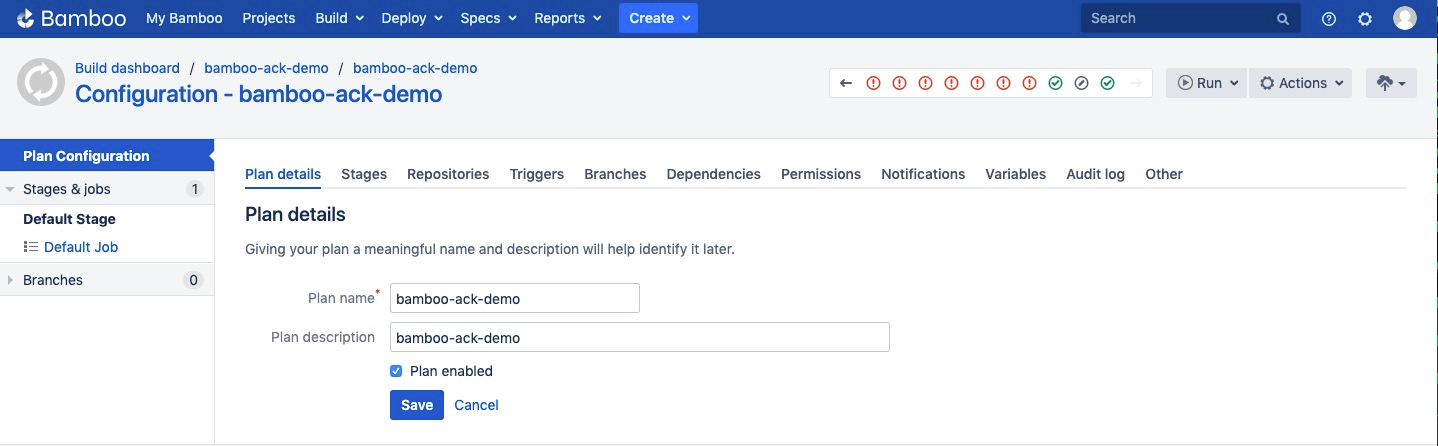Open the user profile avatar
Screen dimensions: 1438x446
click(1405, 18)
